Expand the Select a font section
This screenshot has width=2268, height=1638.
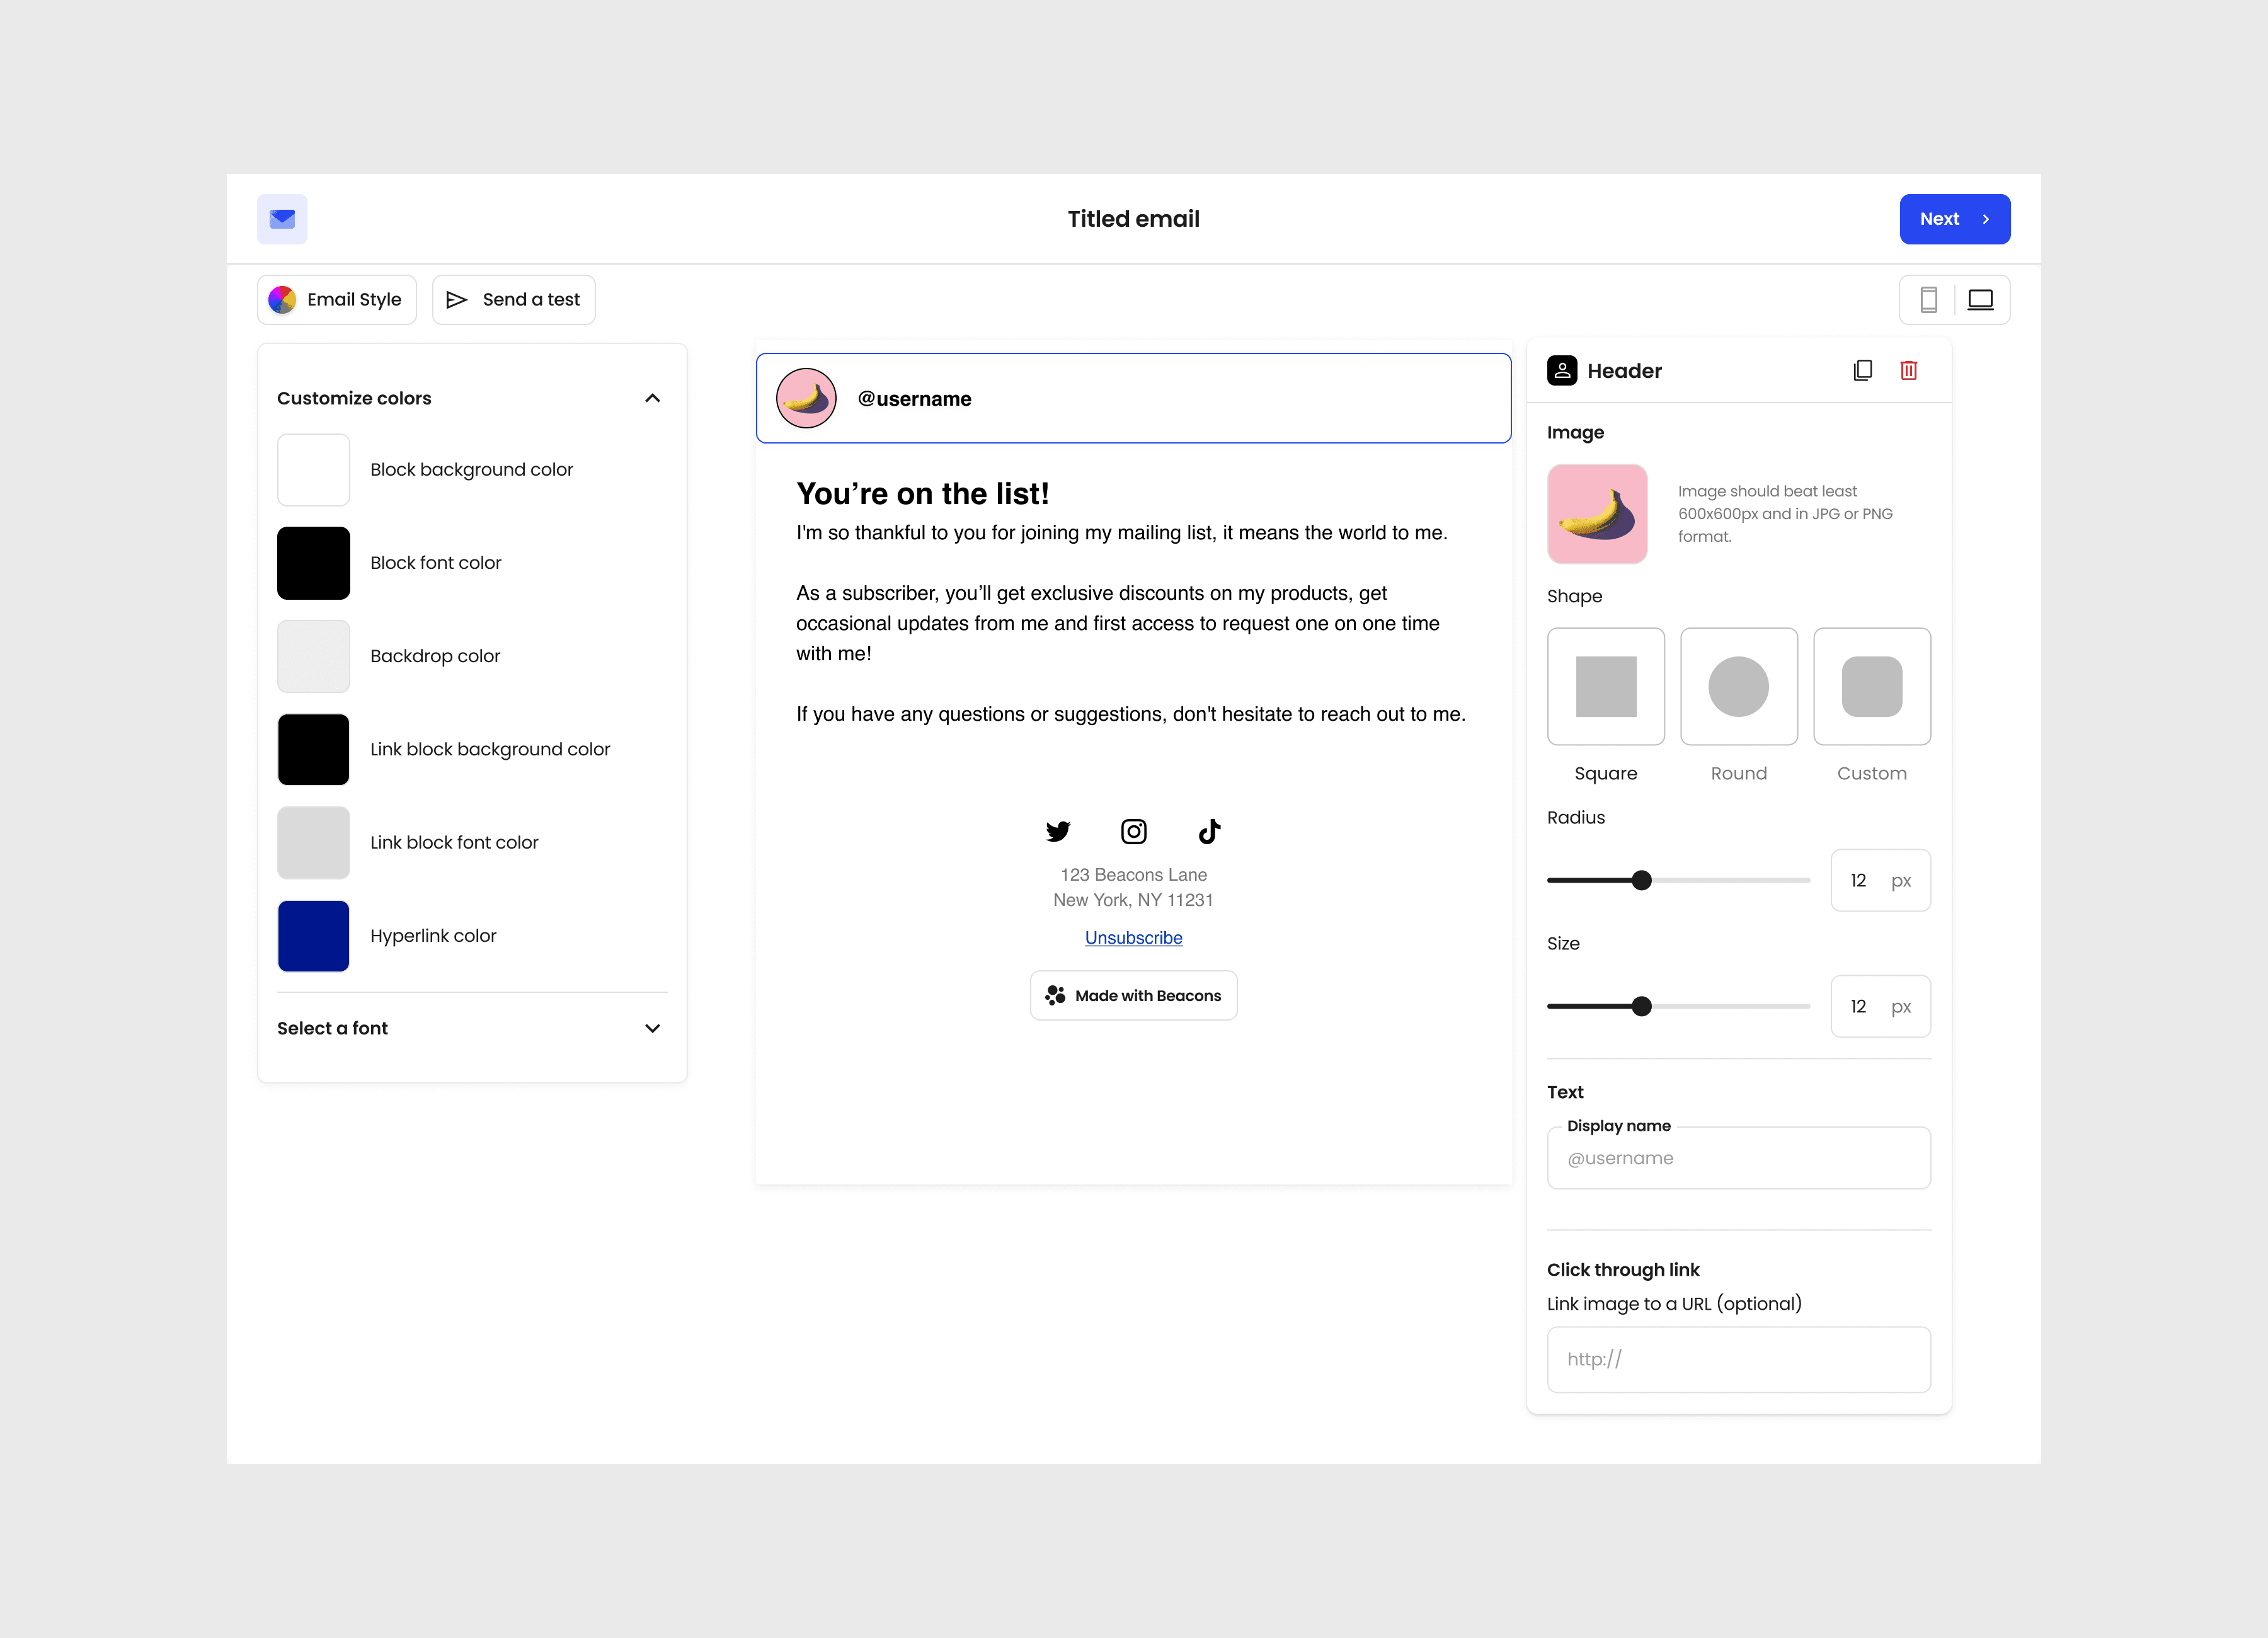652,1028
